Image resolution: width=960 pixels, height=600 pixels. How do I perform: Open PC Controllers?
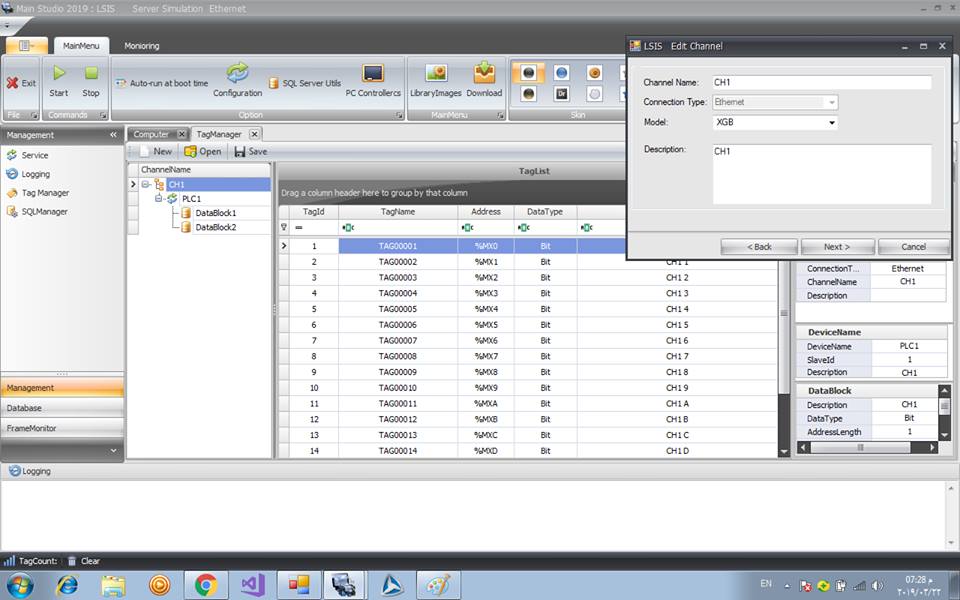pos(373,80)
